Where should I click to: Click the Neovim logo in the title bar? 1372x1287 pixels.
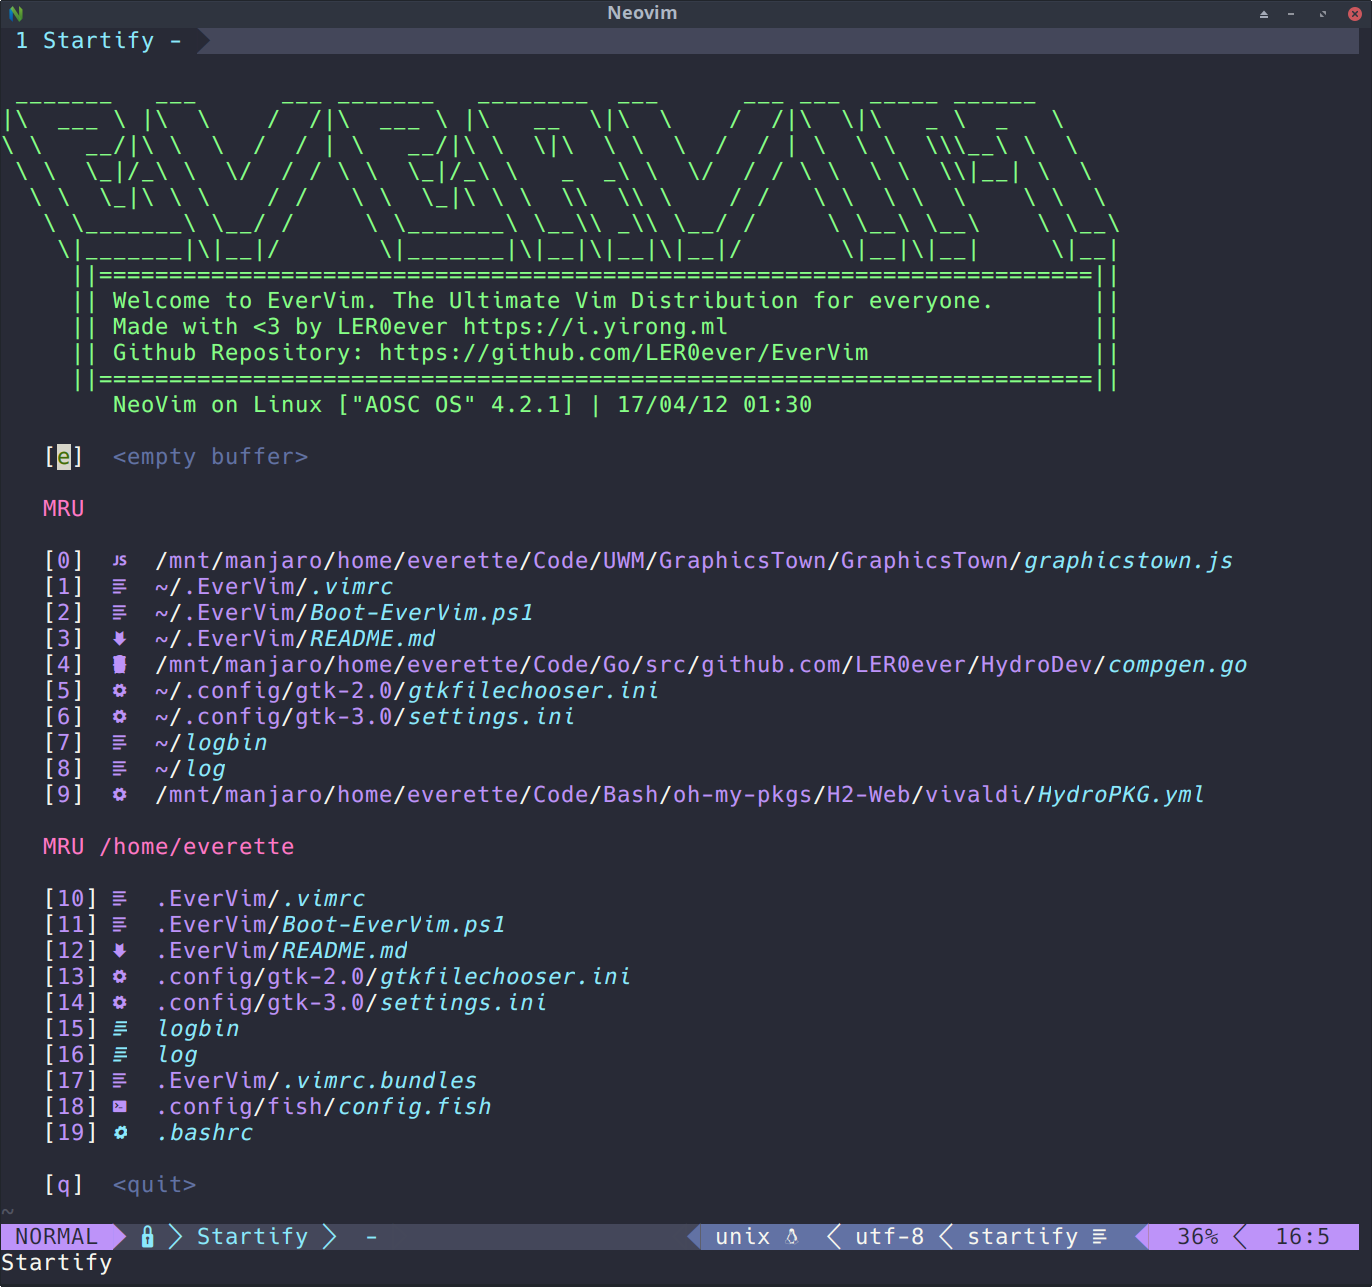click(x=16, y=14)
